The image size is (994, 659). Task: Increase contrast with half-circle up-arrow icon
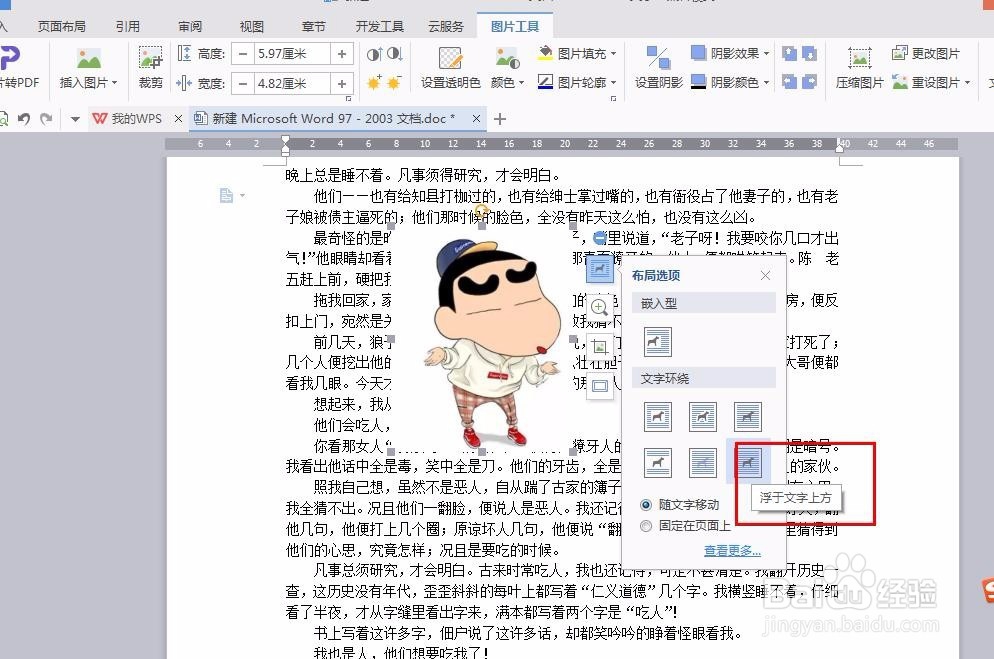tap(374, 54)
